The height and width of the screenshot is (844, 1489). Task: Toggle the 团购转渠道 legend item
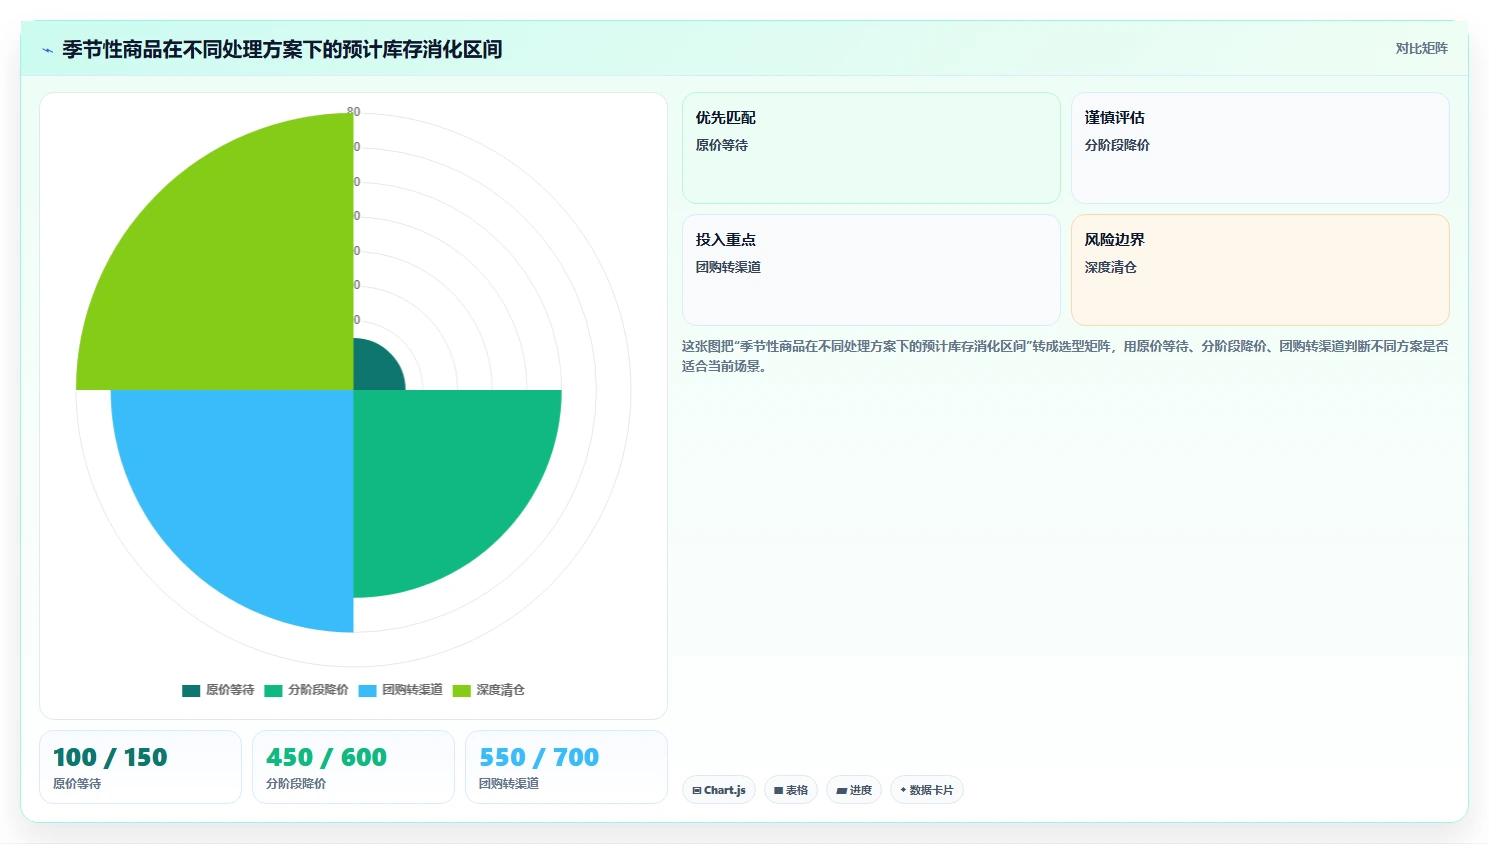(x=400, y=690)
